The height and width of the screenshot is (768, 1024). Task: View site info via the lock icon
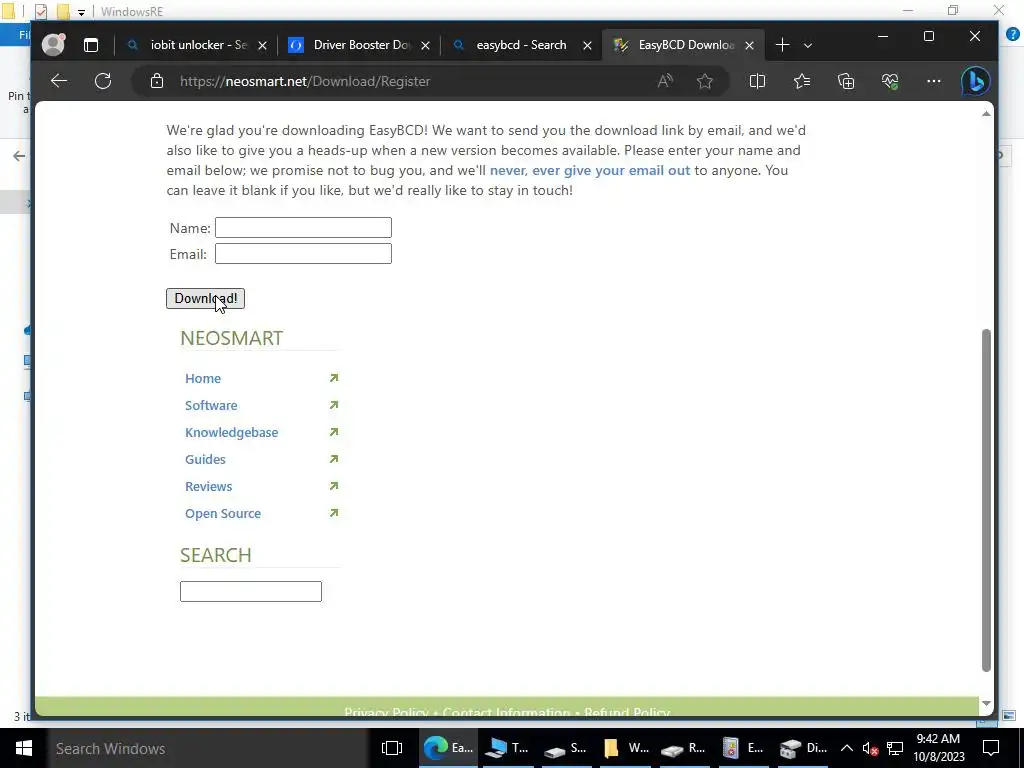pos(157,81)
